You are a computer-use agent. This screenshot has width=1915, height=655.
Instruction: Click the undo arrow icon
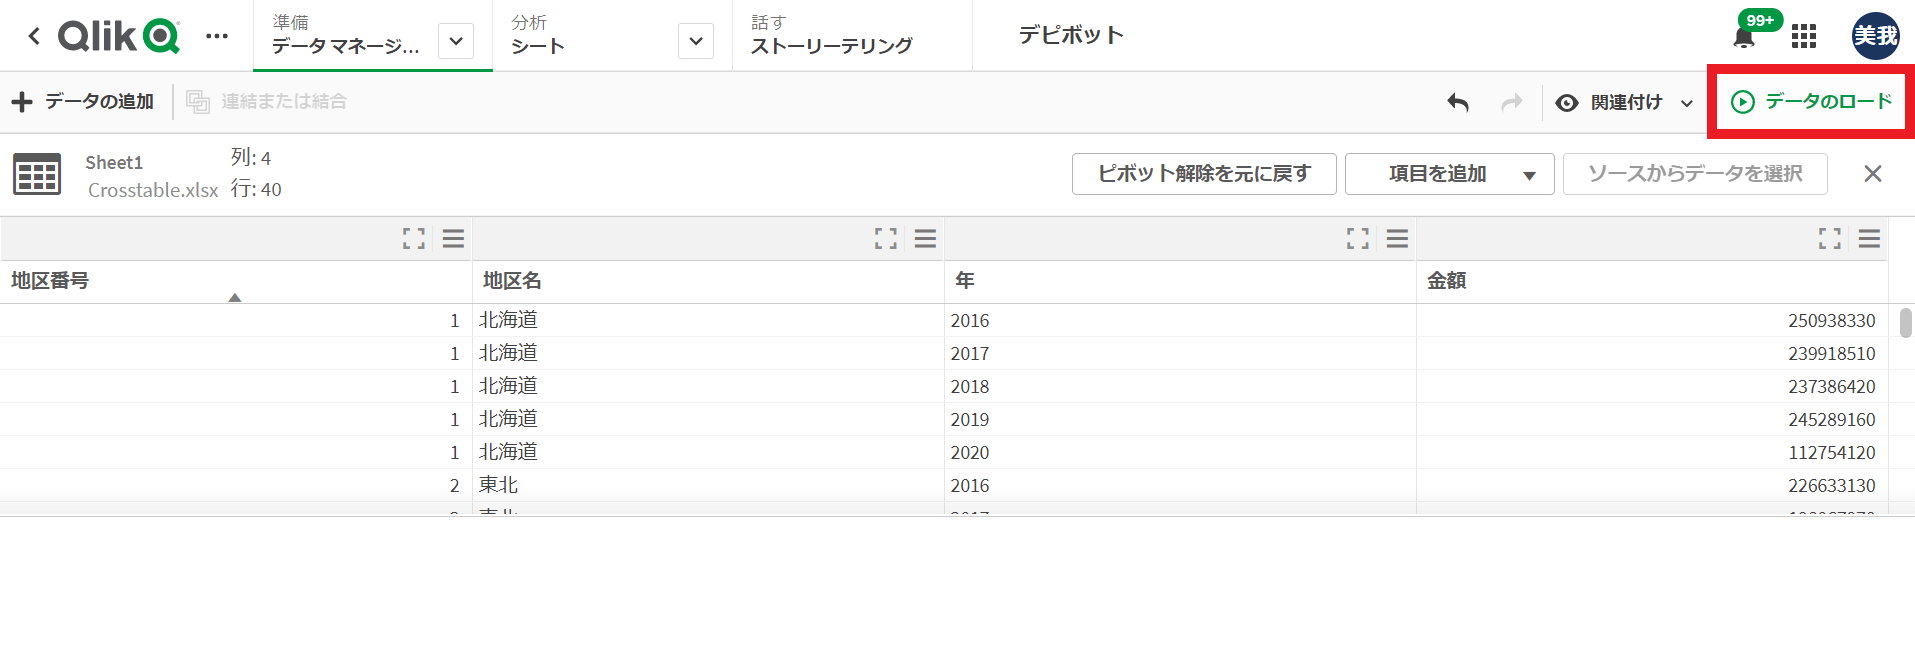[1458, 102]
